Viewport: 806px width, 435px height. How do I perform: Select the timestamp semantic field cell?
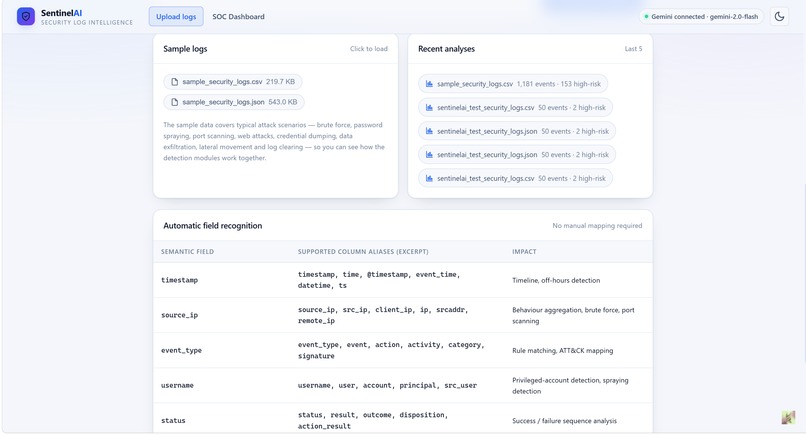179,280
